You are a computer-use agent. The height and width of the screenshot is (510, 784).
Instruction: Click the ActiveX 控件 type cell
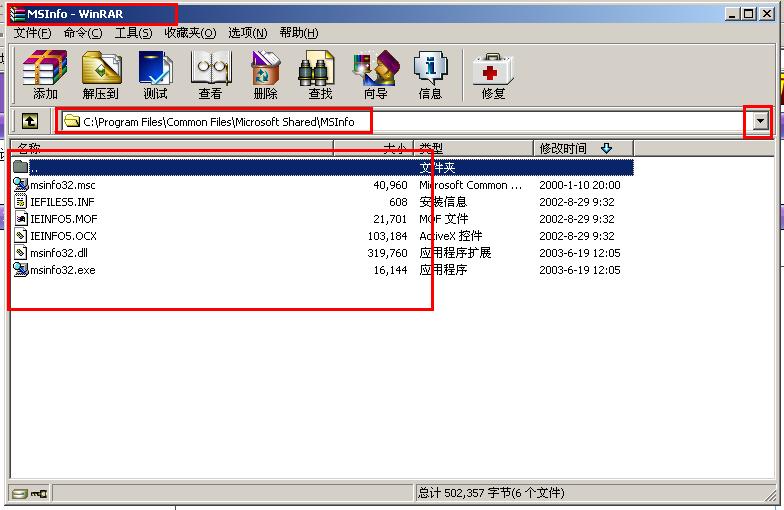[450, 236]
